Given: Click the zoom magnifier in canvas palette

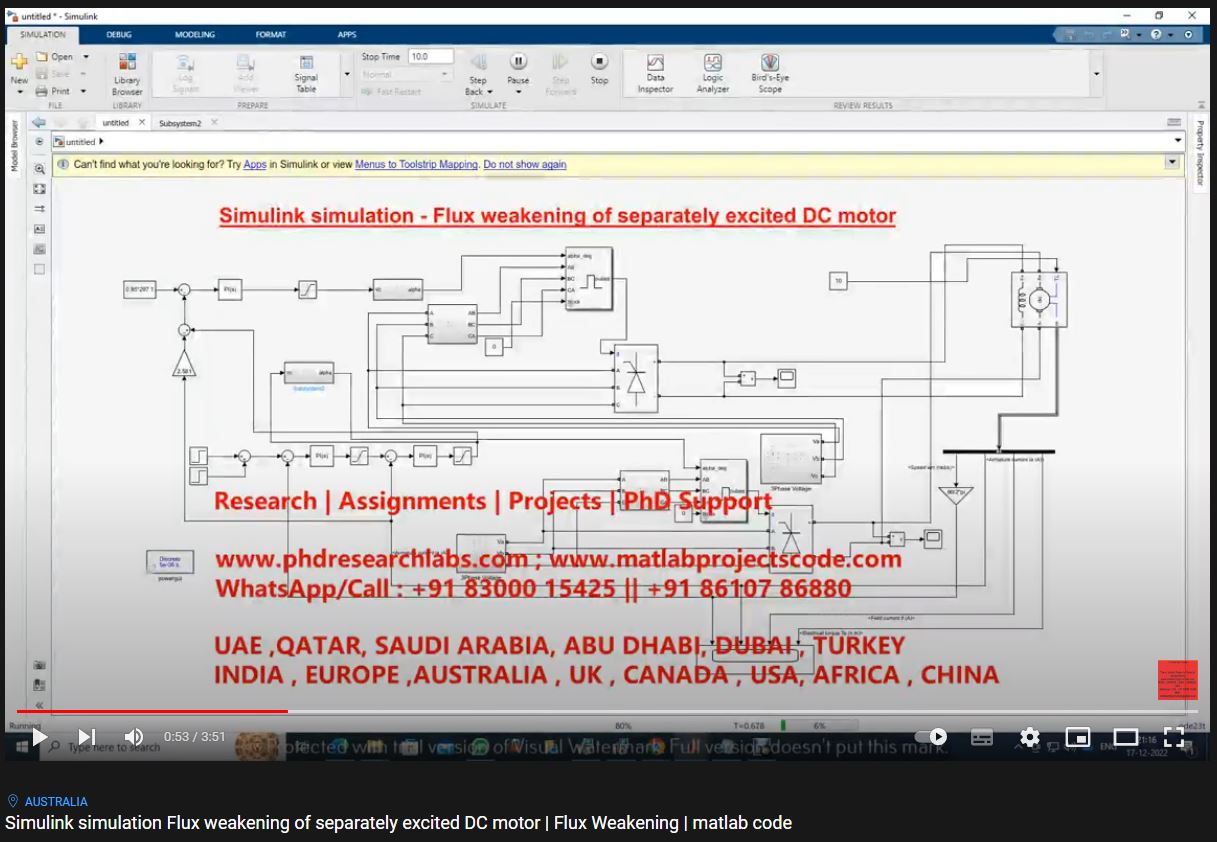Looking at the screenshot, I should pos(40,169).
